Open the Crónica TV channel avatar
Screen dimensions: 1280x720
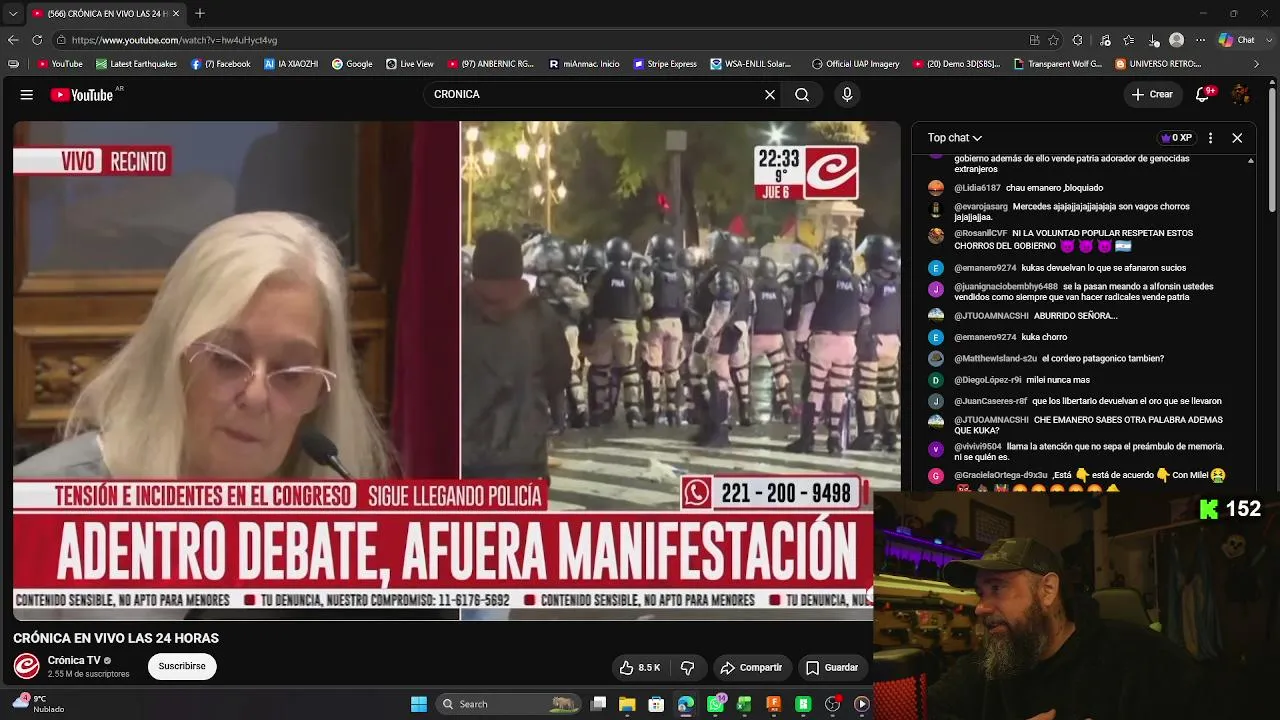26,666
